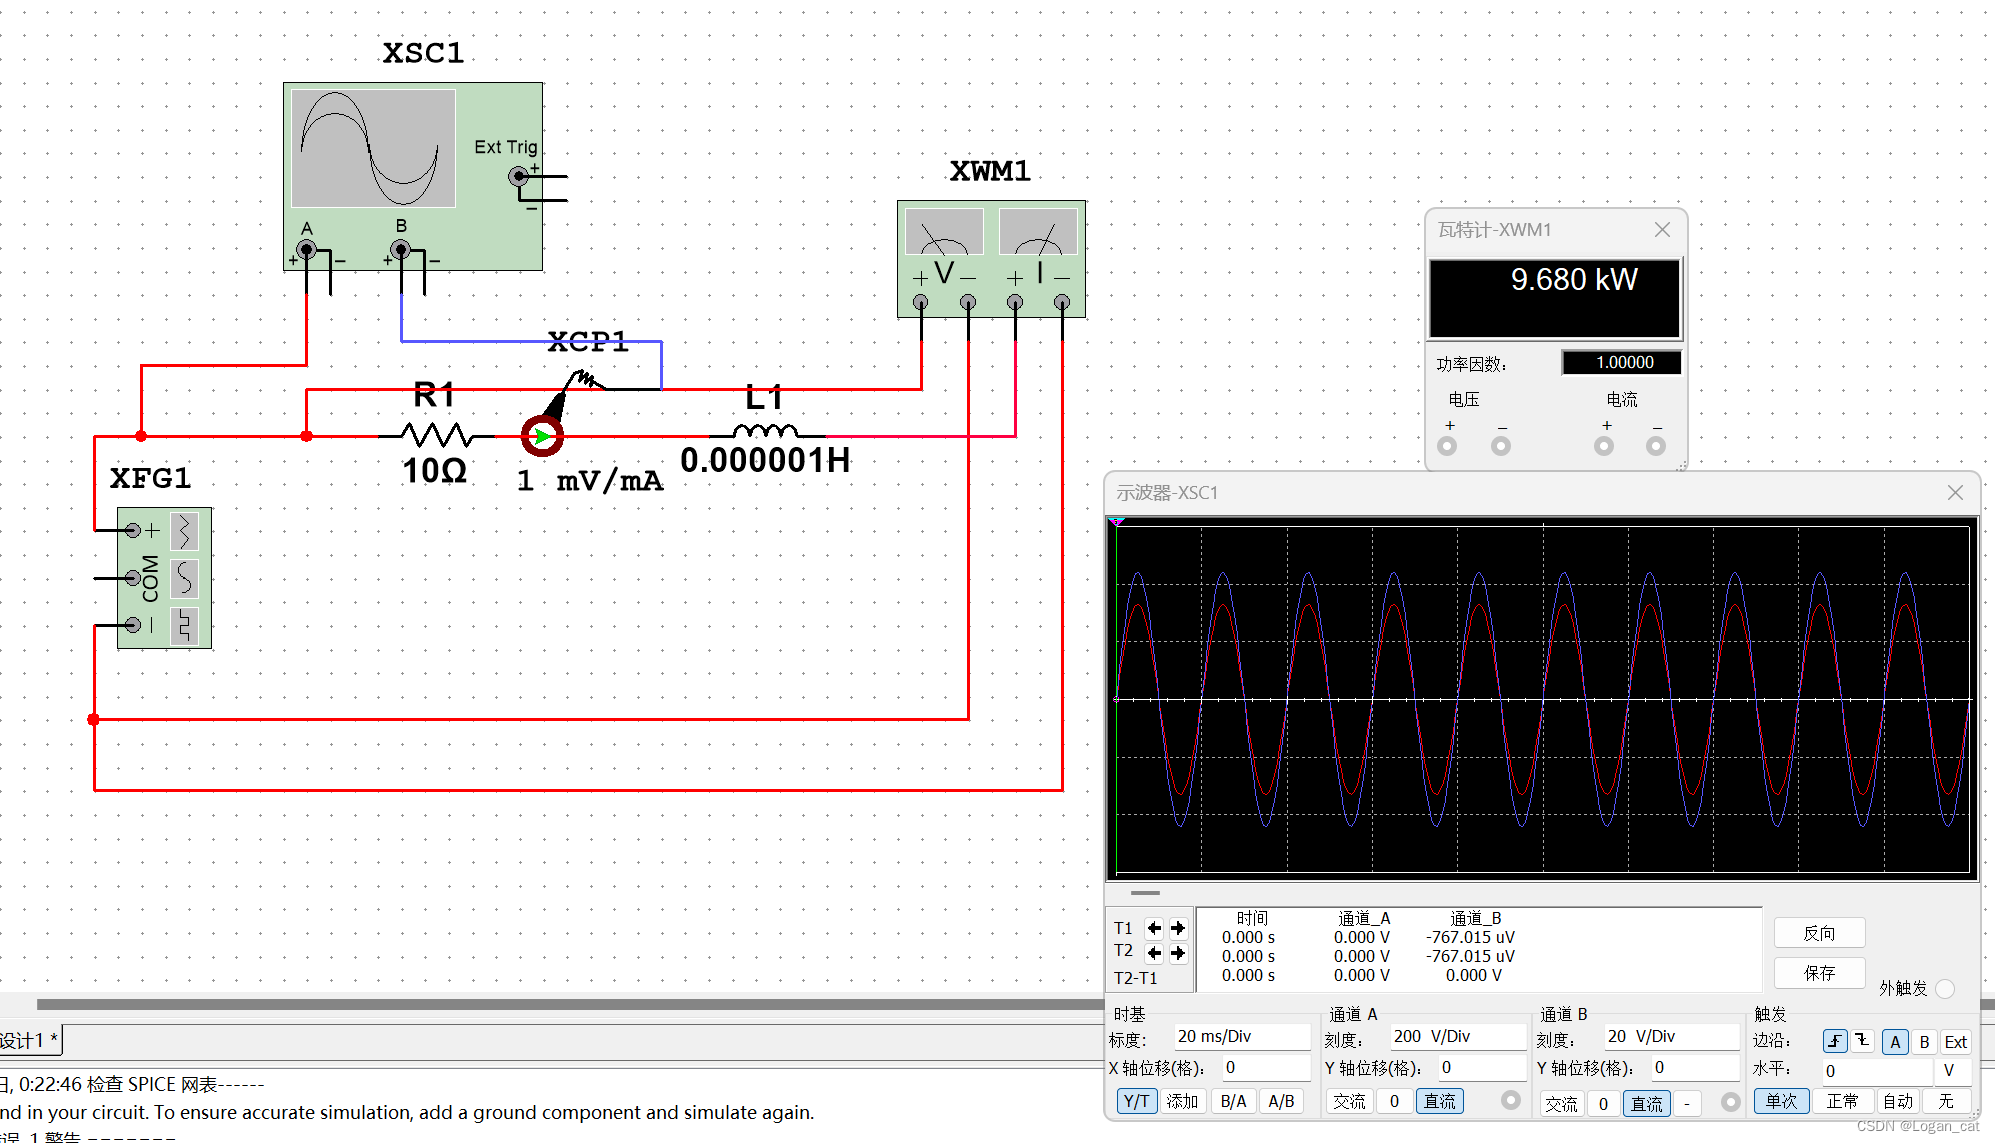This screenshot has width=1995, height=1143.
Task: Toggle the external trigger radio button
Action: tap(1945, 988)
